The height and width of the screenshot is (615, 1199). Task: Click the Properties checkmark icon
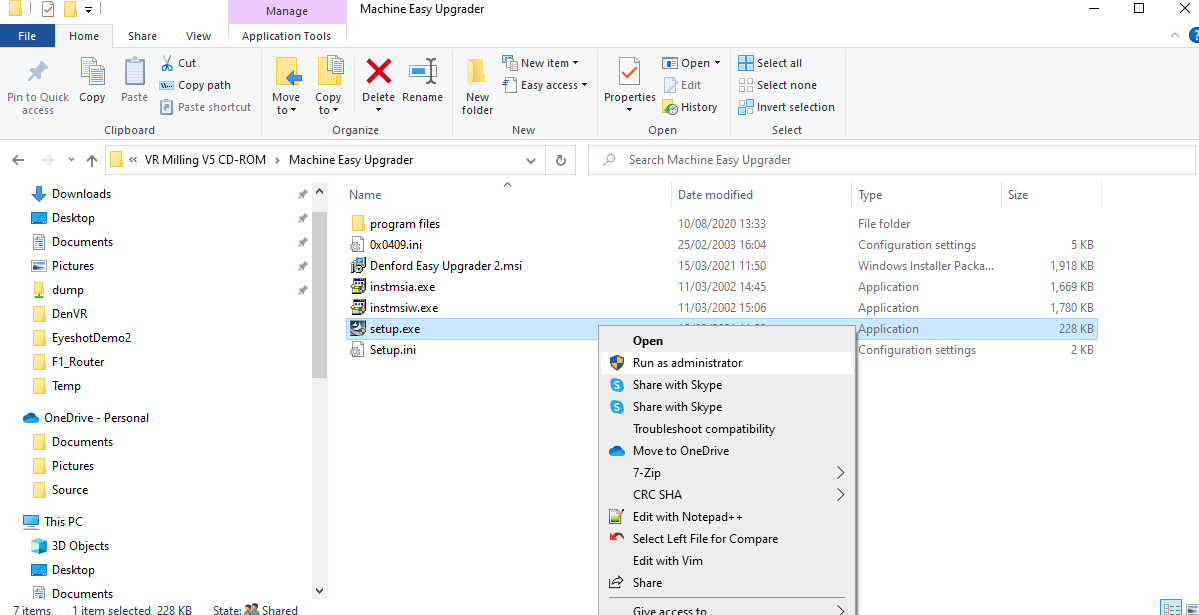click(x=629, y=72)
